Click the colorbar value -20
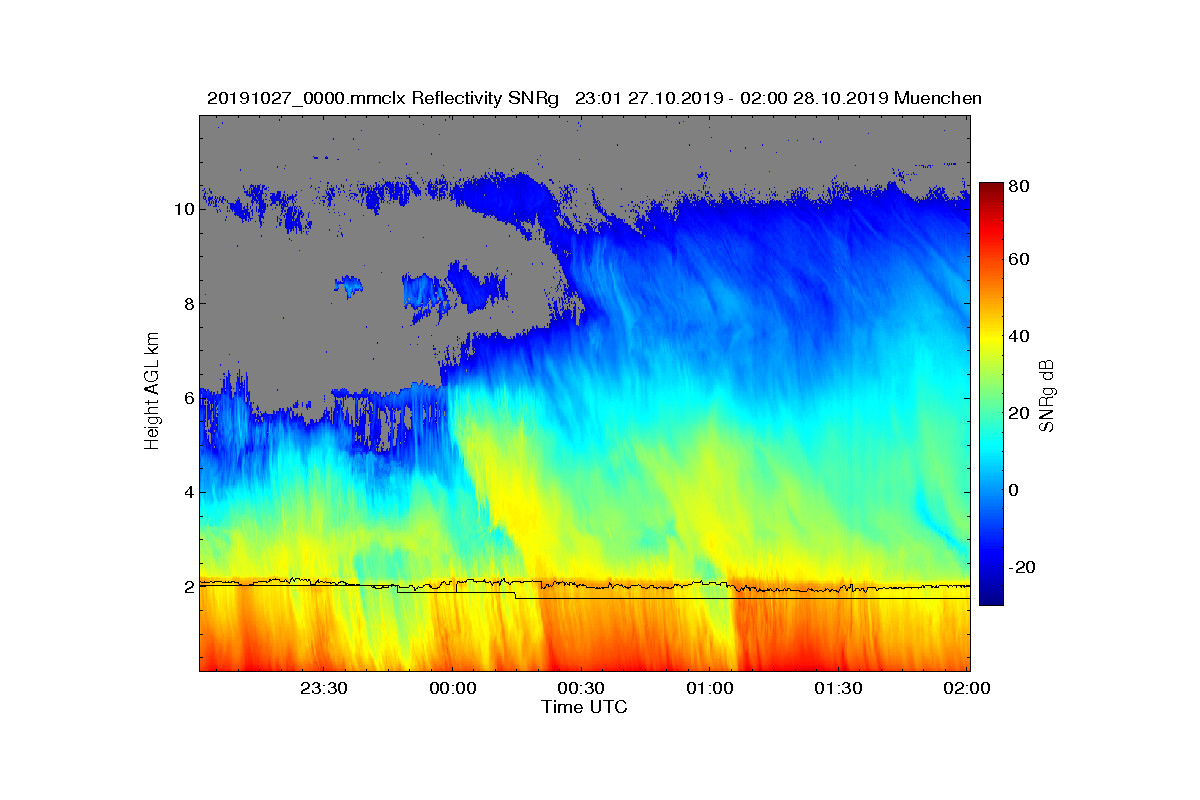The image size is (1200, 800). tap(1023, 567)
